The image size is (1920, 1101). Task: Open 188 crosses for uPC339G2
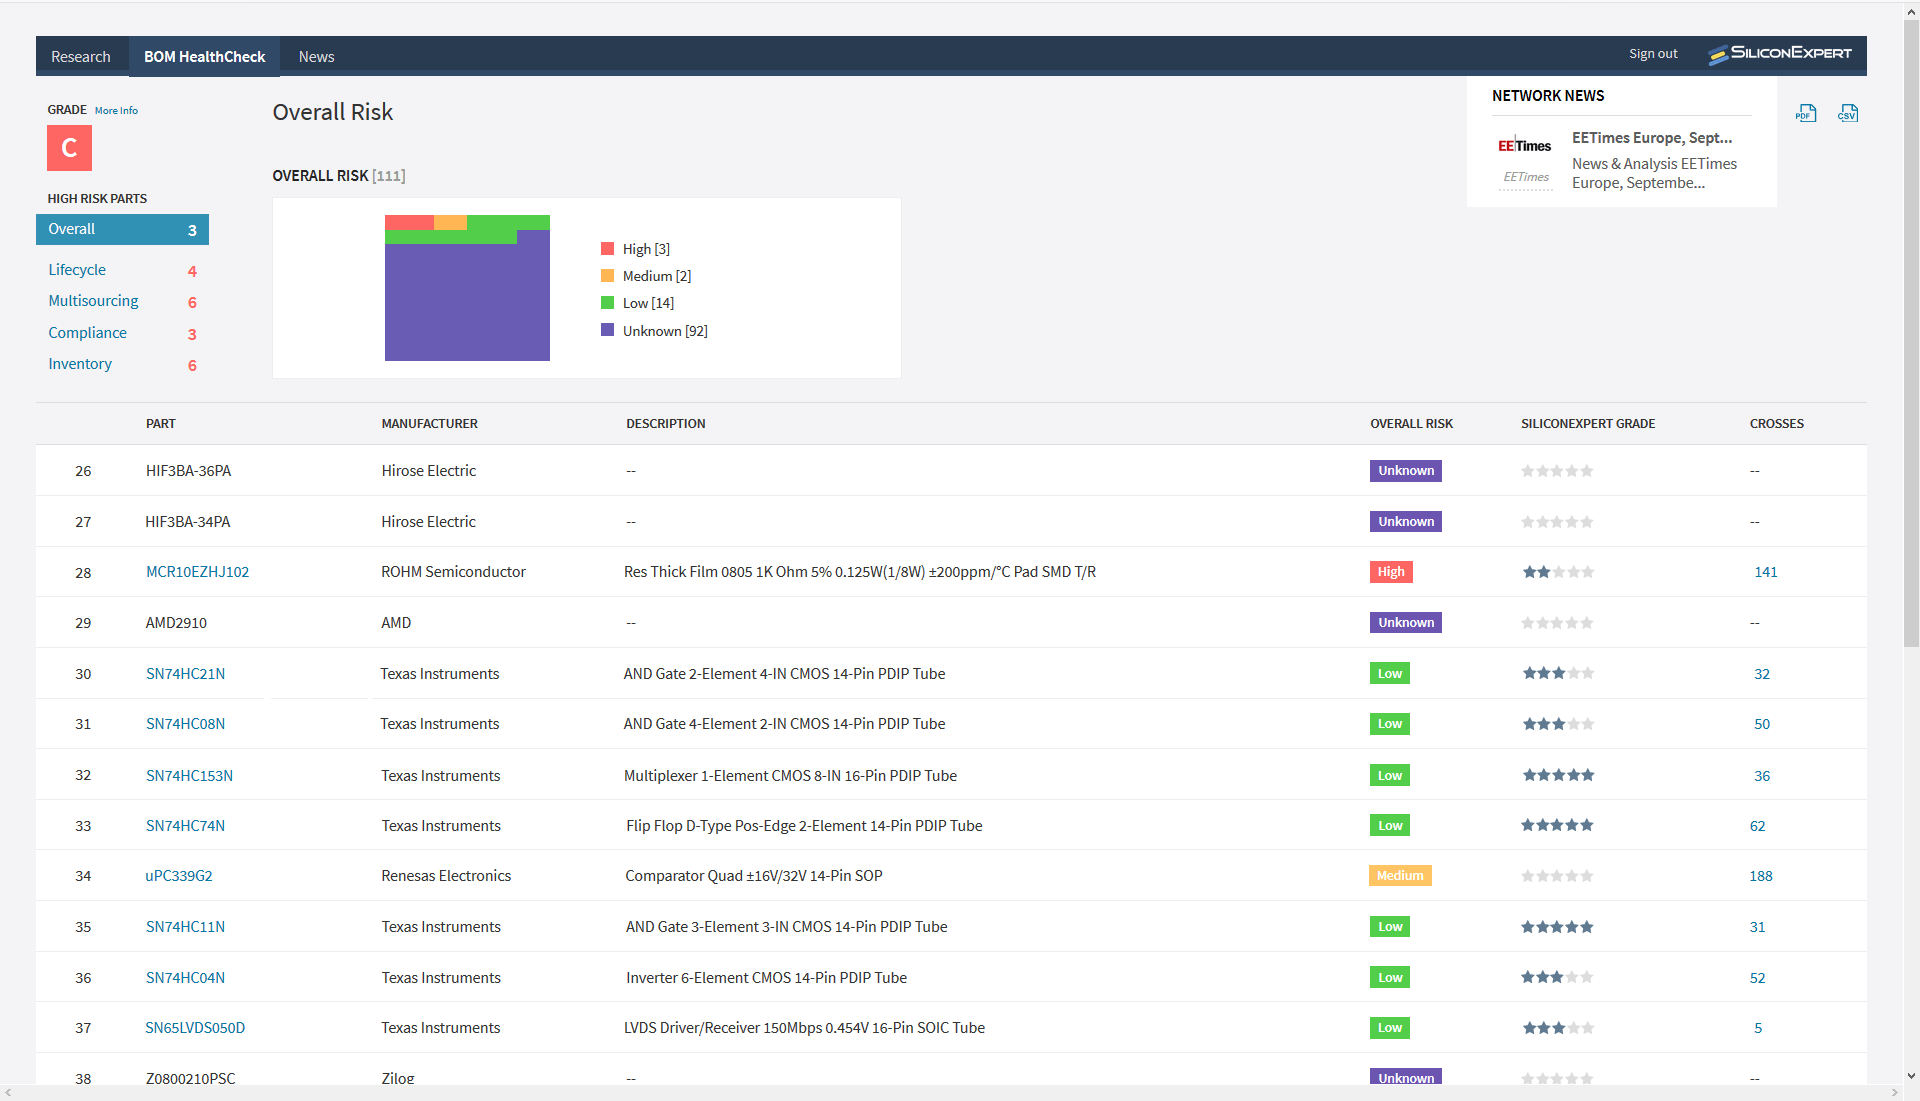1761,876
